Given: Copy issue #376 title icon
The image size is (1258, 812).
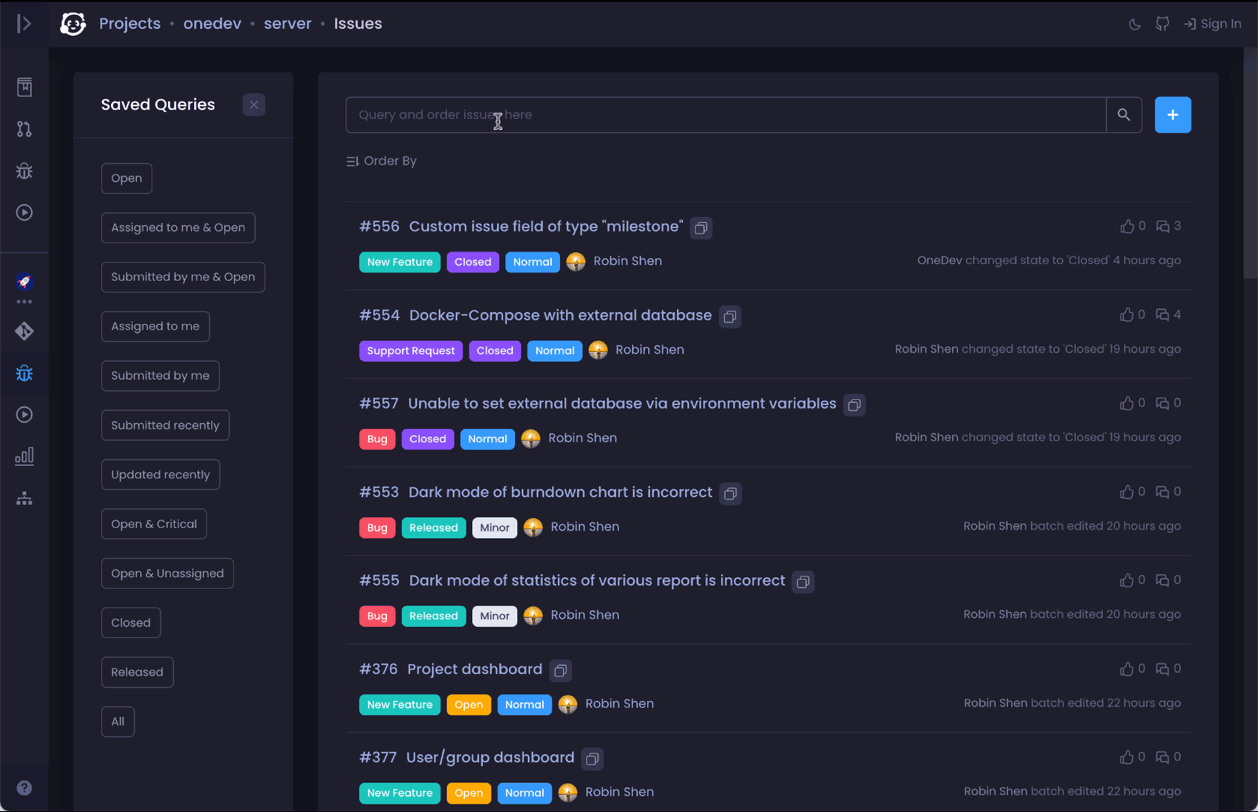Looking at the screenshot, I should pos(561,671).
